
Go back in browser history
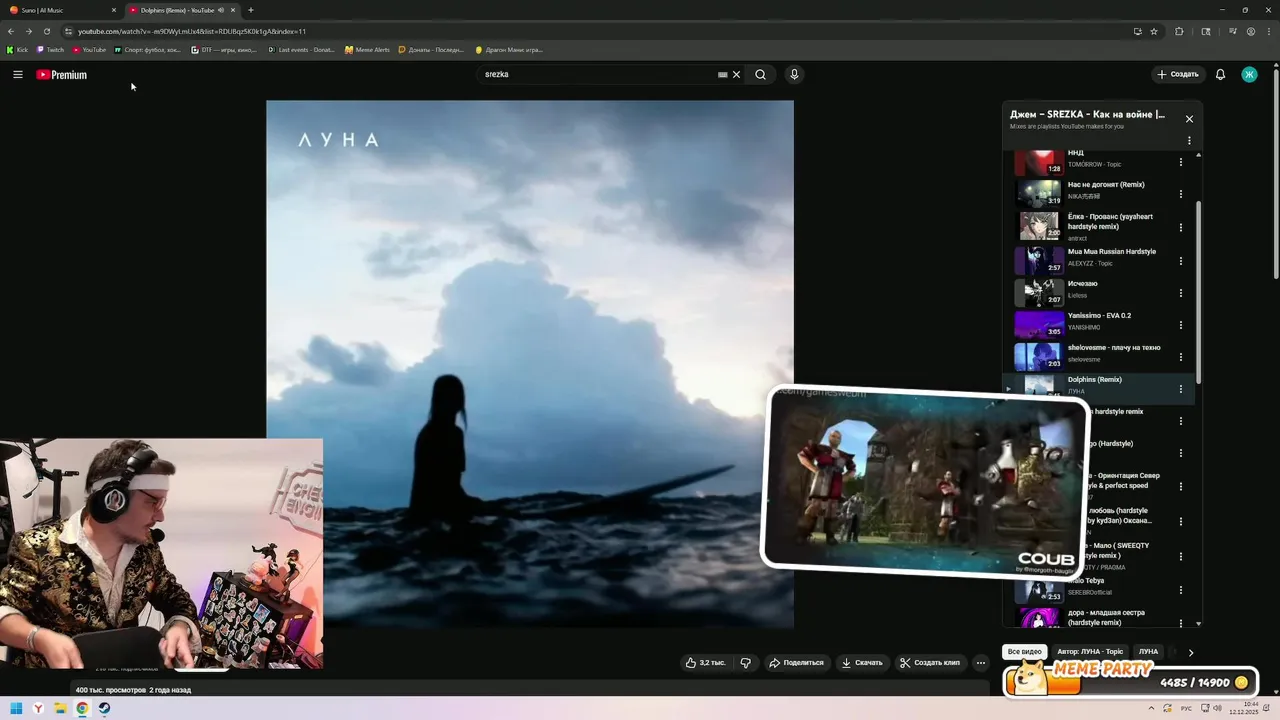(11, 31)
